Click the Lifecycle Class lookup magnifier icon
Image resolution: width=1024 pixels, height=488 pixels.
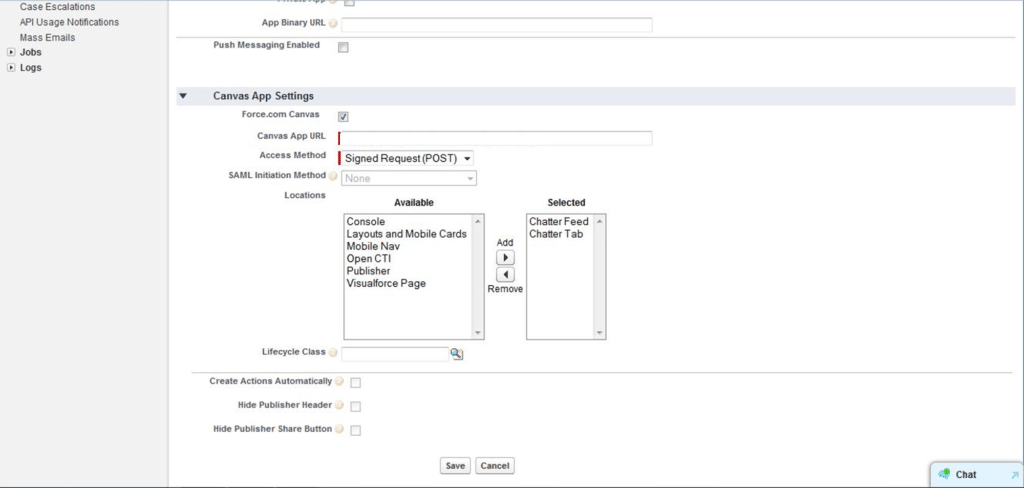(456, 354)
